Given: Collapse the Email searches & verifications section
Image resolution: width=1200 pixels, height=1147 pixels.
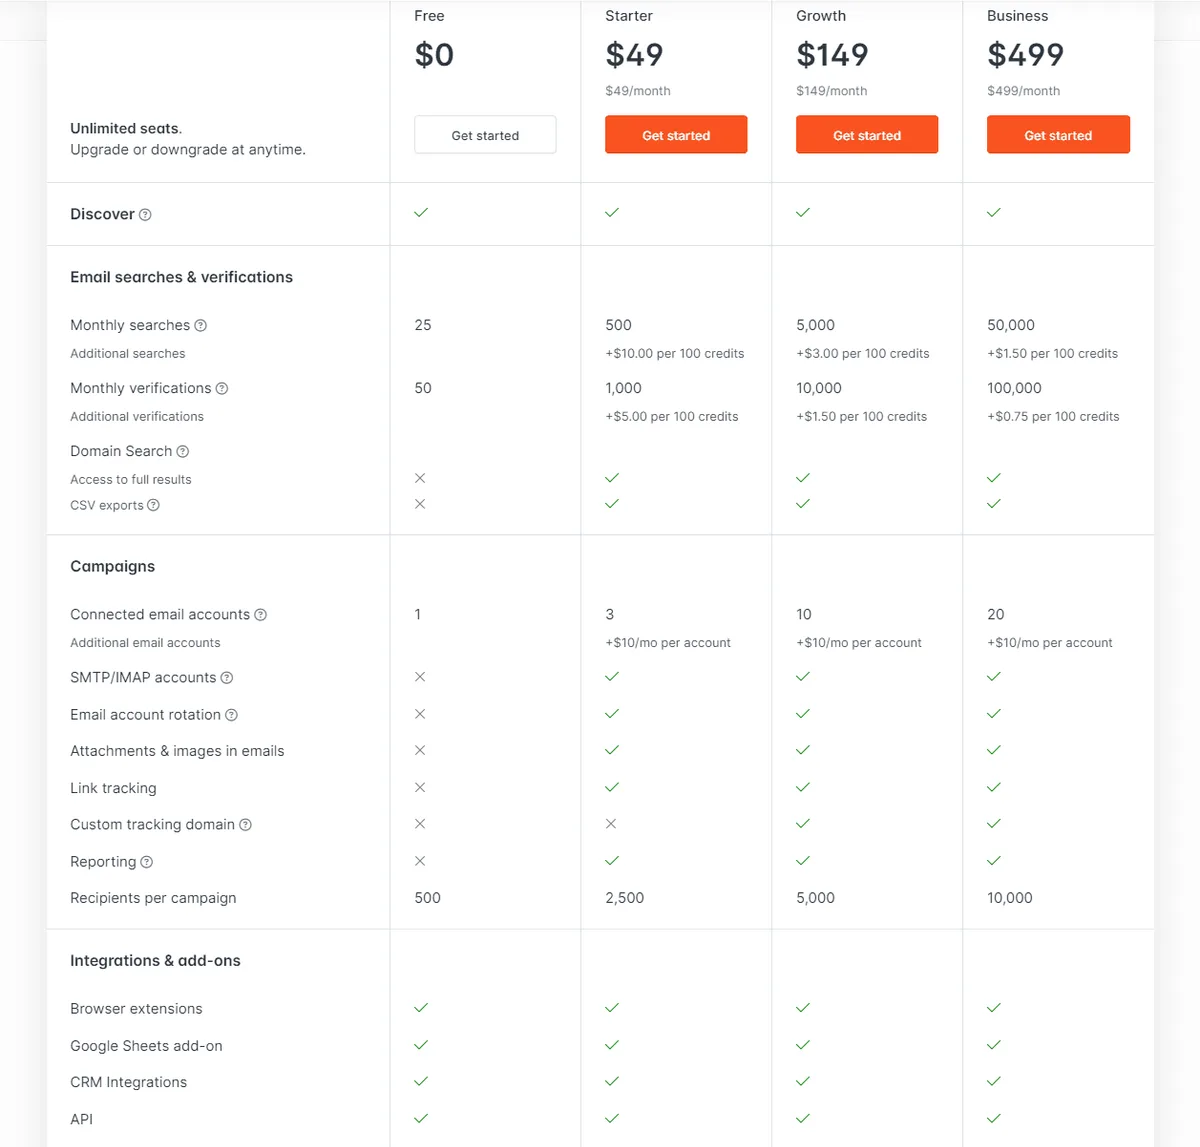Looking at the screenshot, I should [181, 277].
